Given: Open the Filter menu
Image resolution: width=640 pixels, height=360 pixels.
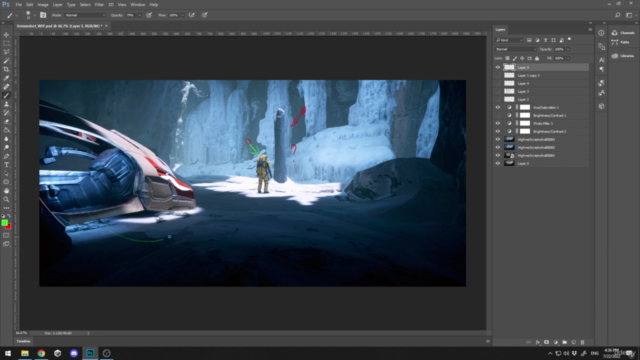Looking at the screenshot, I should point(99,4).
